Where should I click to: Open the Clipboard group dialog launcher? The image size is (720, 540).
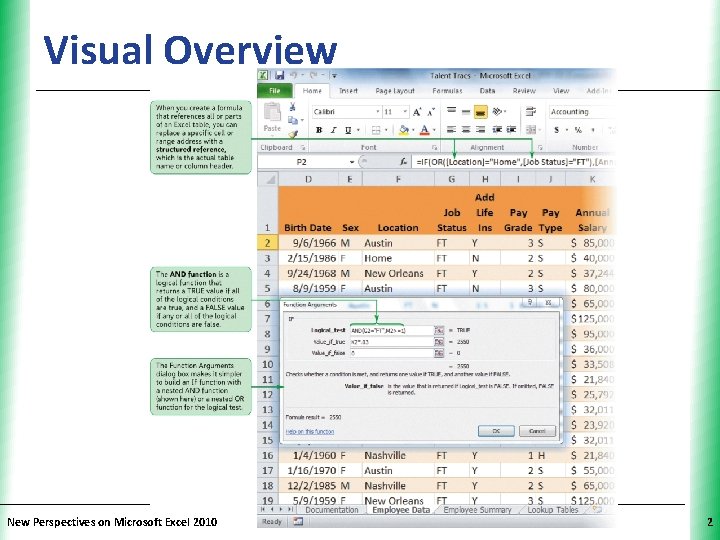[303, 147]
